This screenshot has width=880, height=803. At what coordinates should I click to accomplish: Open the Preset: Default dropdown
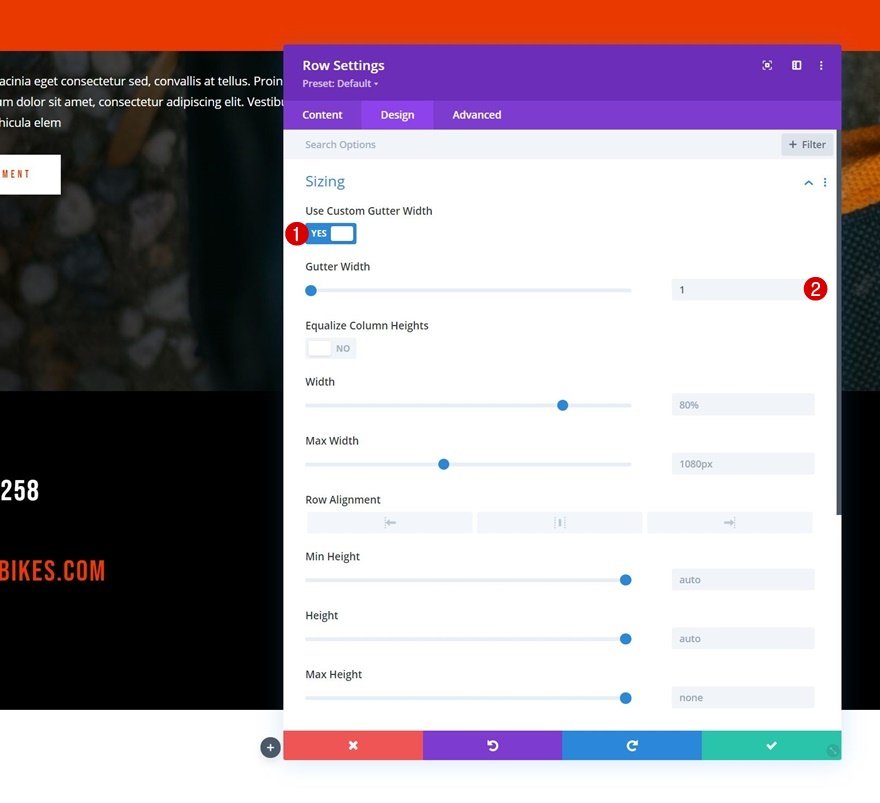coord(340,84)
